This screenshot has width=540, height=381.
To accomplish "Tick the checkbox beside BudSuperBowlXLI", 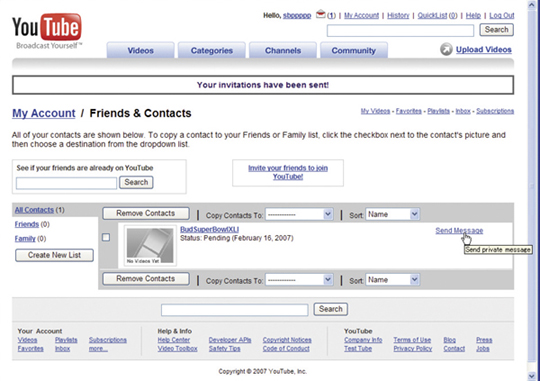I will 106,237.
